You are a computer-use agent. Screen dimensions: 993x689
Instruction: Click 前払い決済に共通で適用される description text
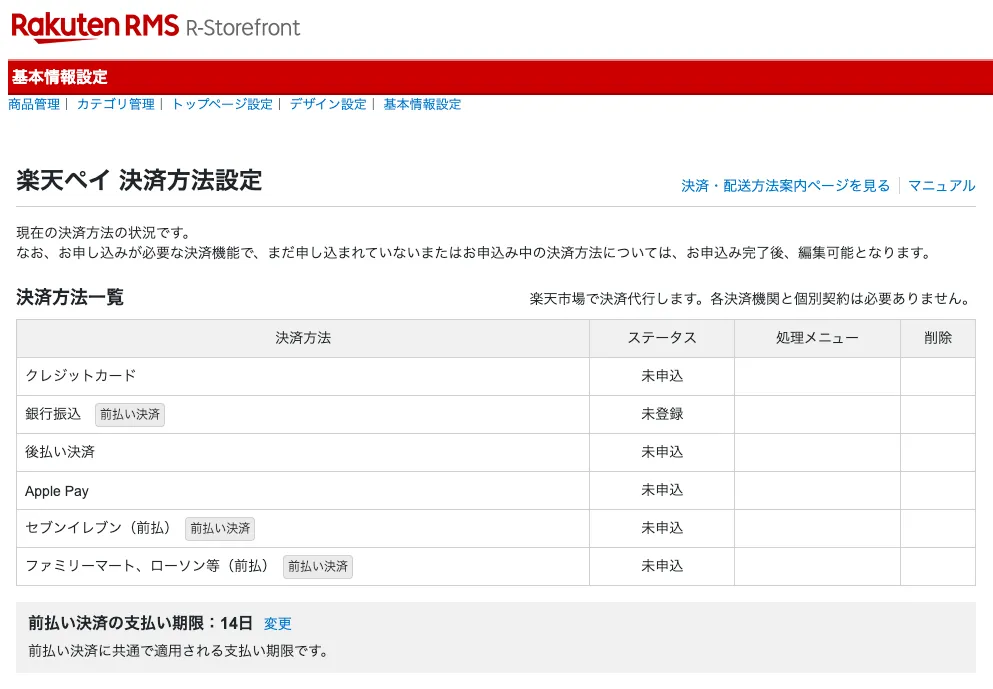(x=178, y=651)
